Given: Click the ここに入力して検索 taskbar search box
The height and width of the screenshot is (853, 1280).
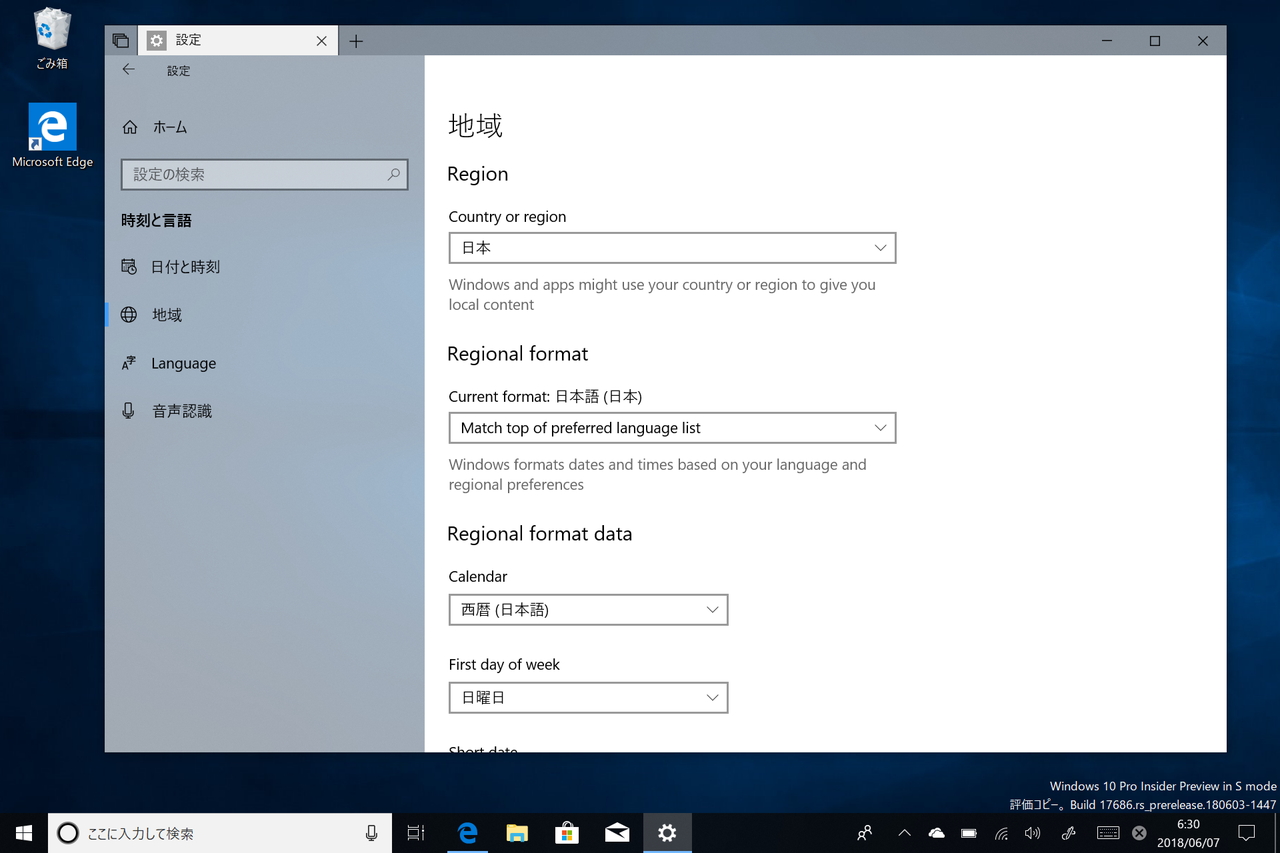Looking at the screenshot, I should click(x=220, y=833).
